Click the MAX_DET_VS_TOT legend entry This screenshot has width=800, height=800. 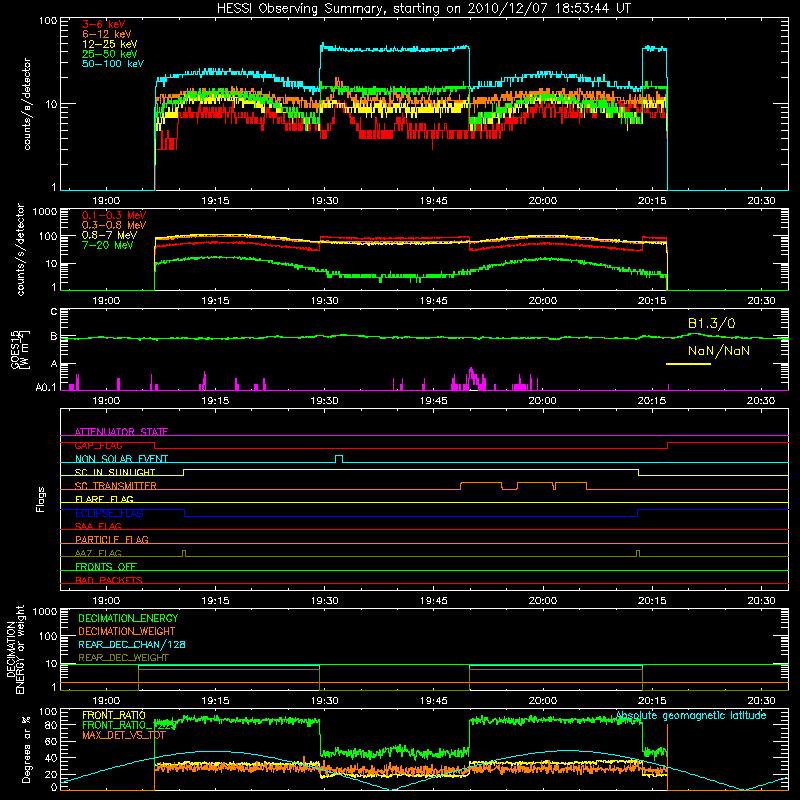(123, 735)
